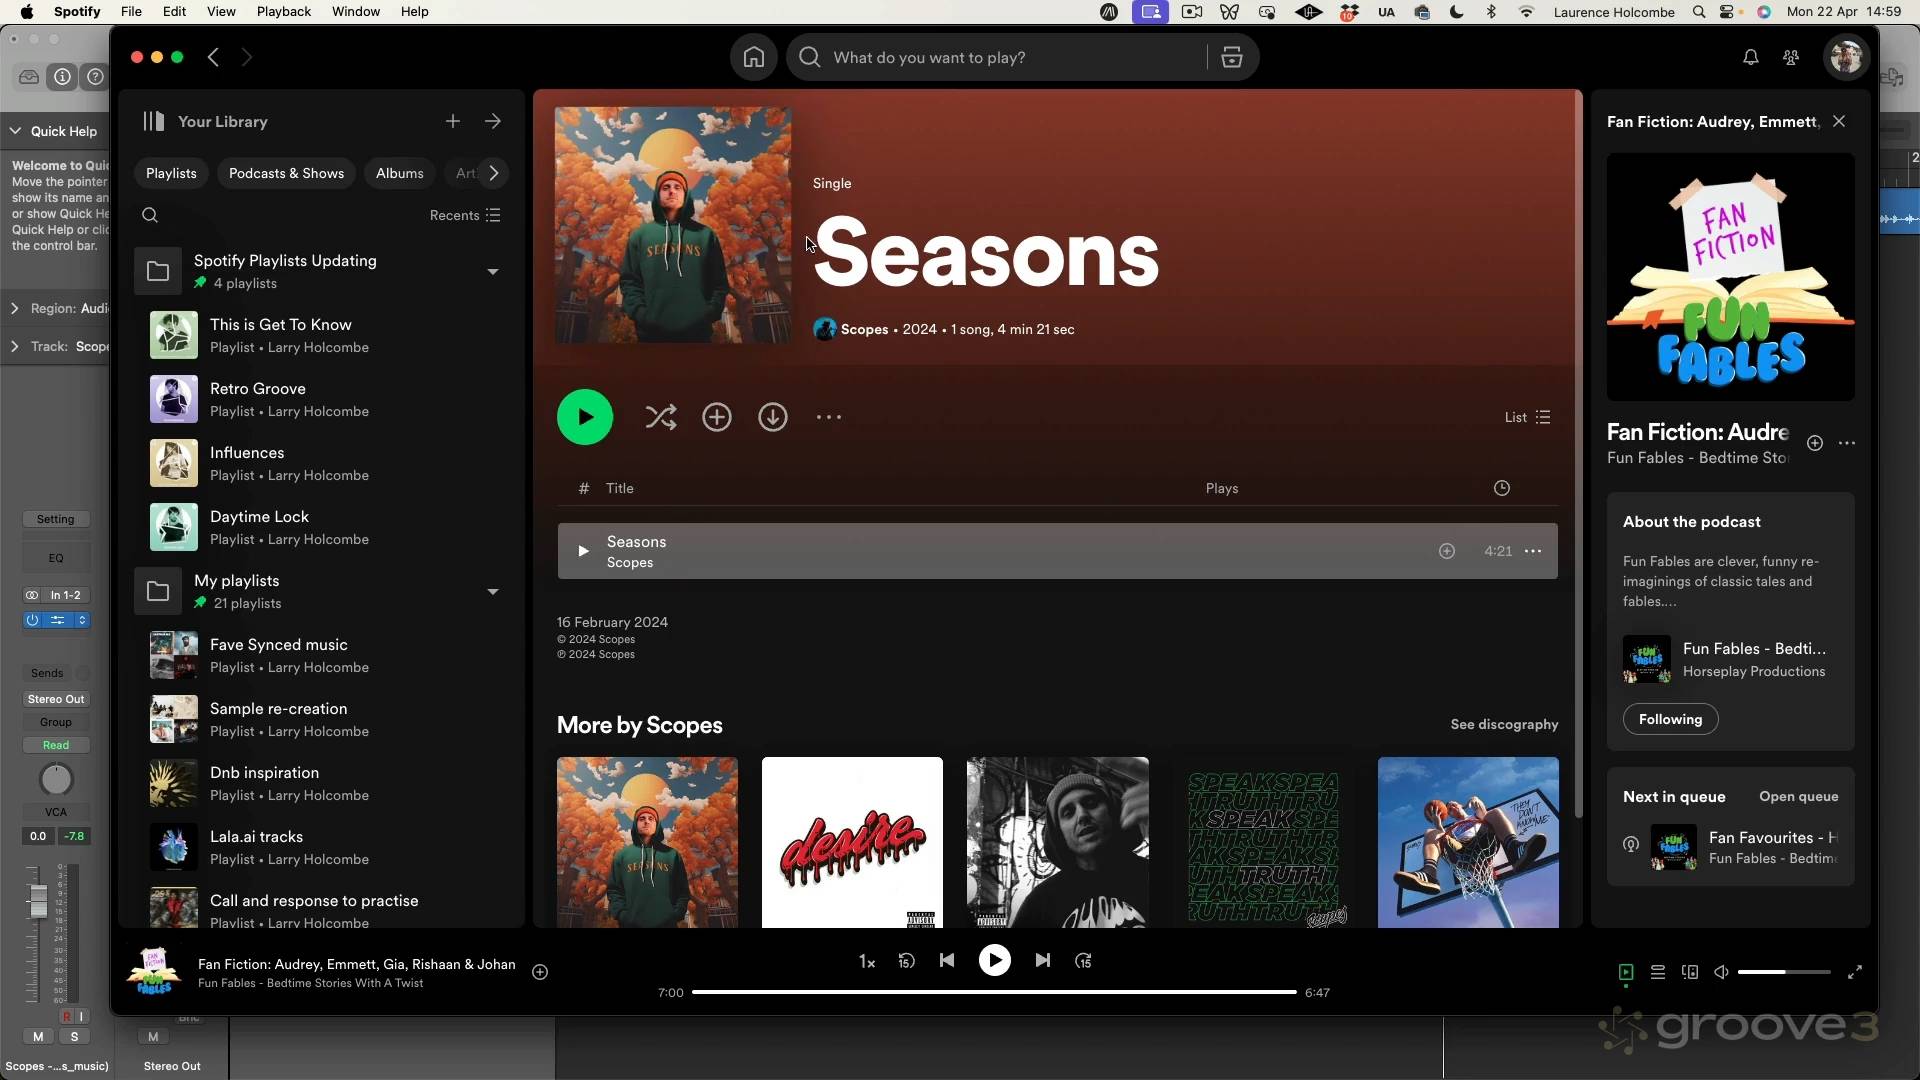Create playlist with plus icon in library
This screenshot has height=1080, width=1920.
[x=452, y=121]
